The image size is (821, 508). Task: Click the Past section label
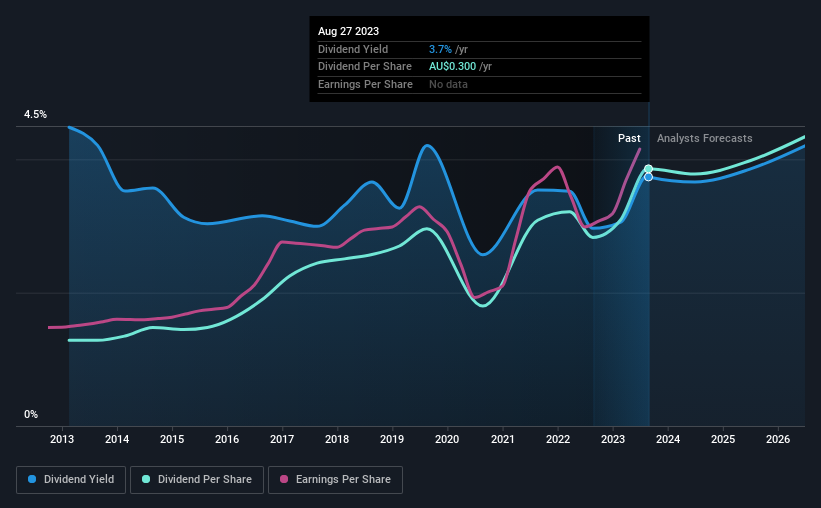click(x=629, y=138)
